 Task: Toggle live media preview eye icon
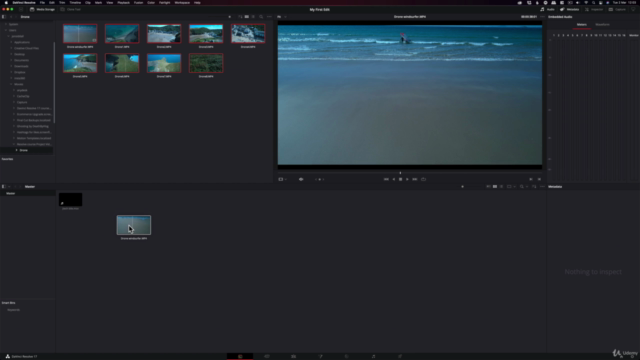[x=301, y=179]
